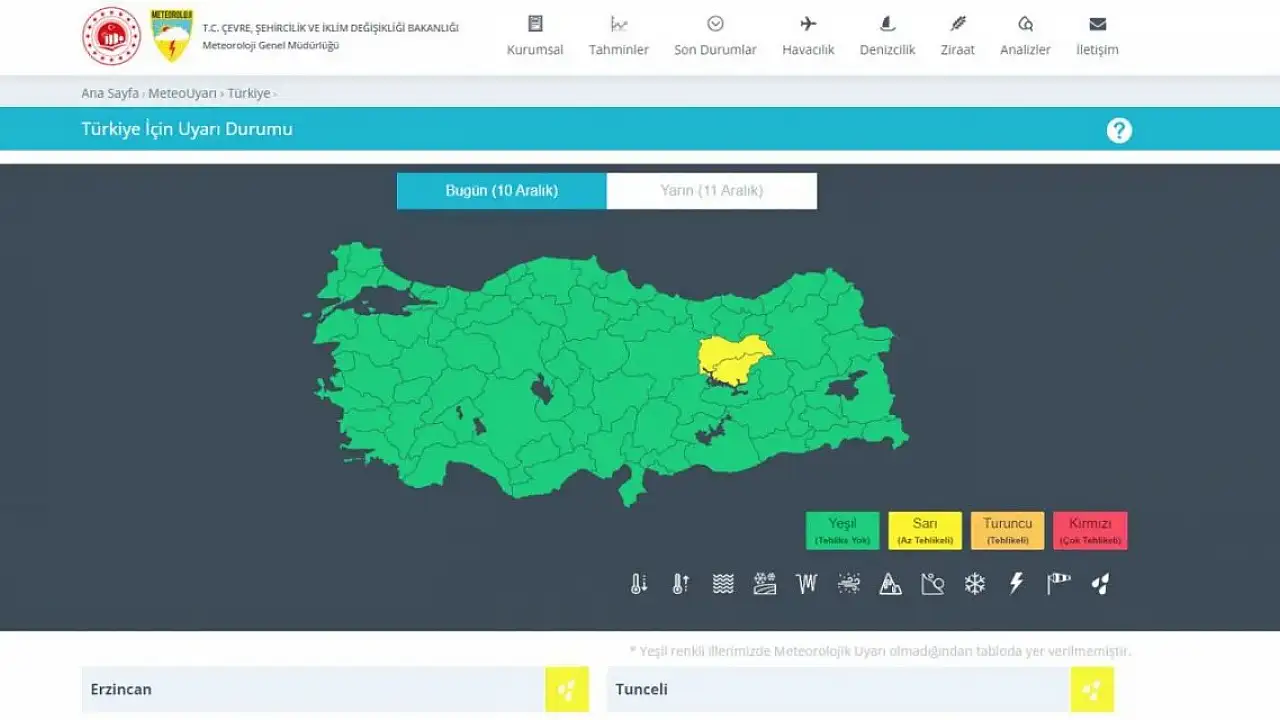Open the Tahminler menu
The image size is (1280, 720).
pos(618,37)
